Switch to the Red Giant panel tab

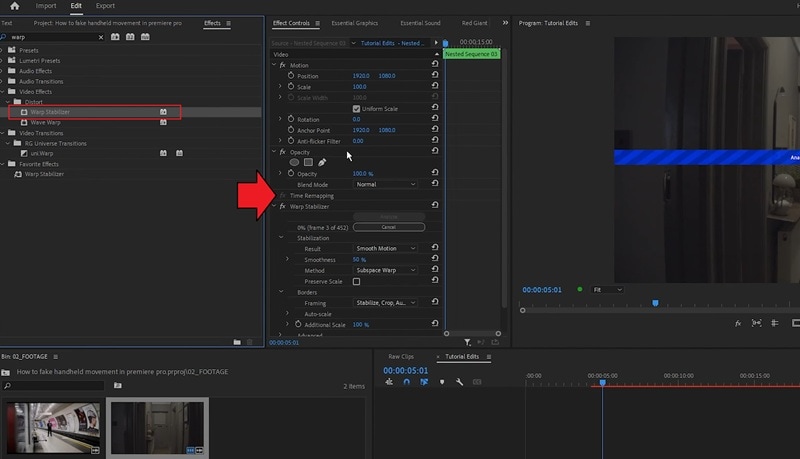(x=474, y=23)
